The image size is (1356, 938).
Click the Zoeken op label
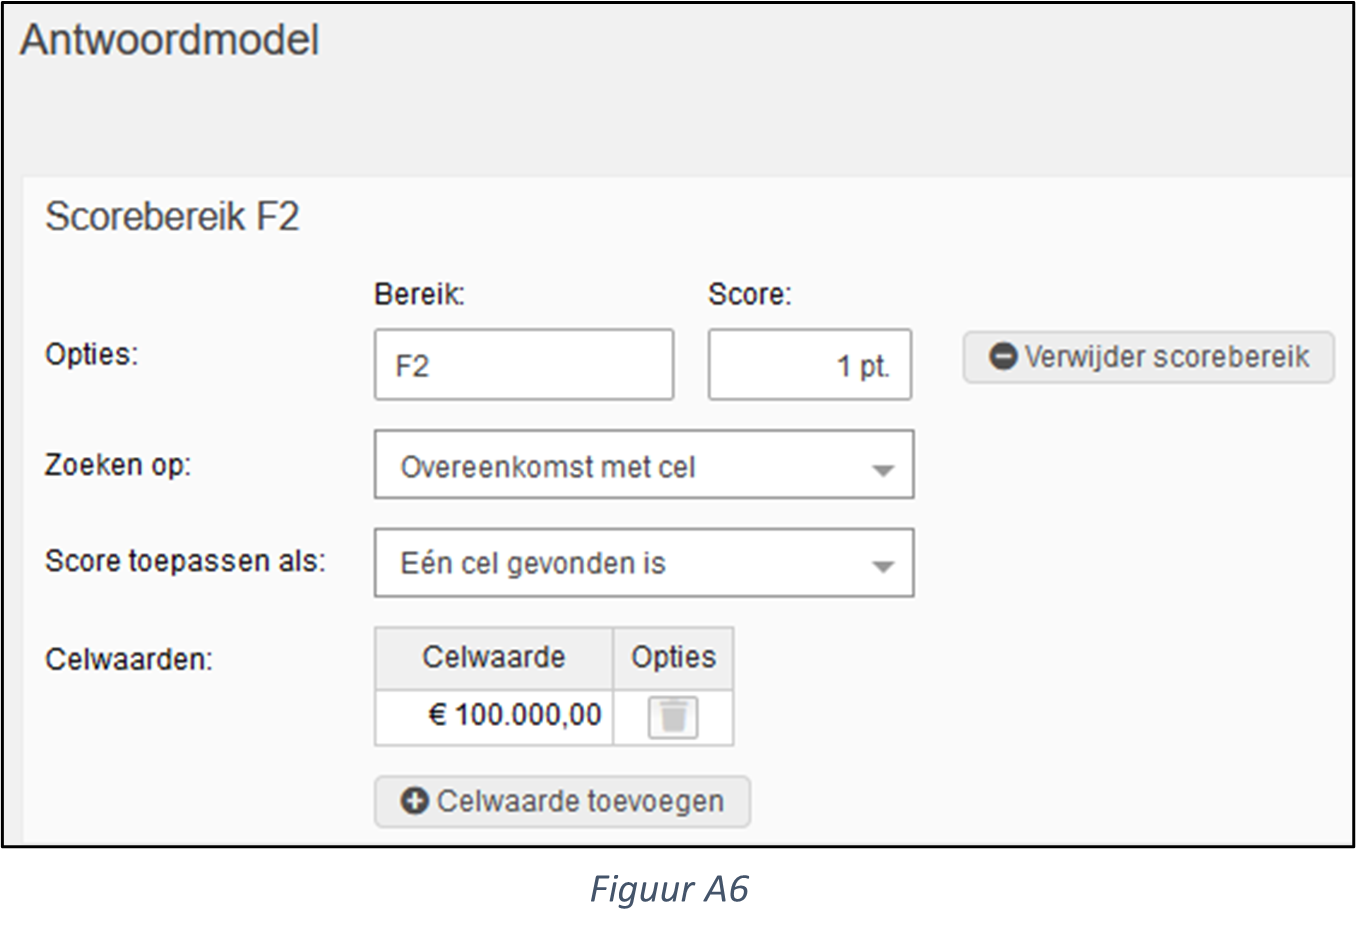coord(118,465)
